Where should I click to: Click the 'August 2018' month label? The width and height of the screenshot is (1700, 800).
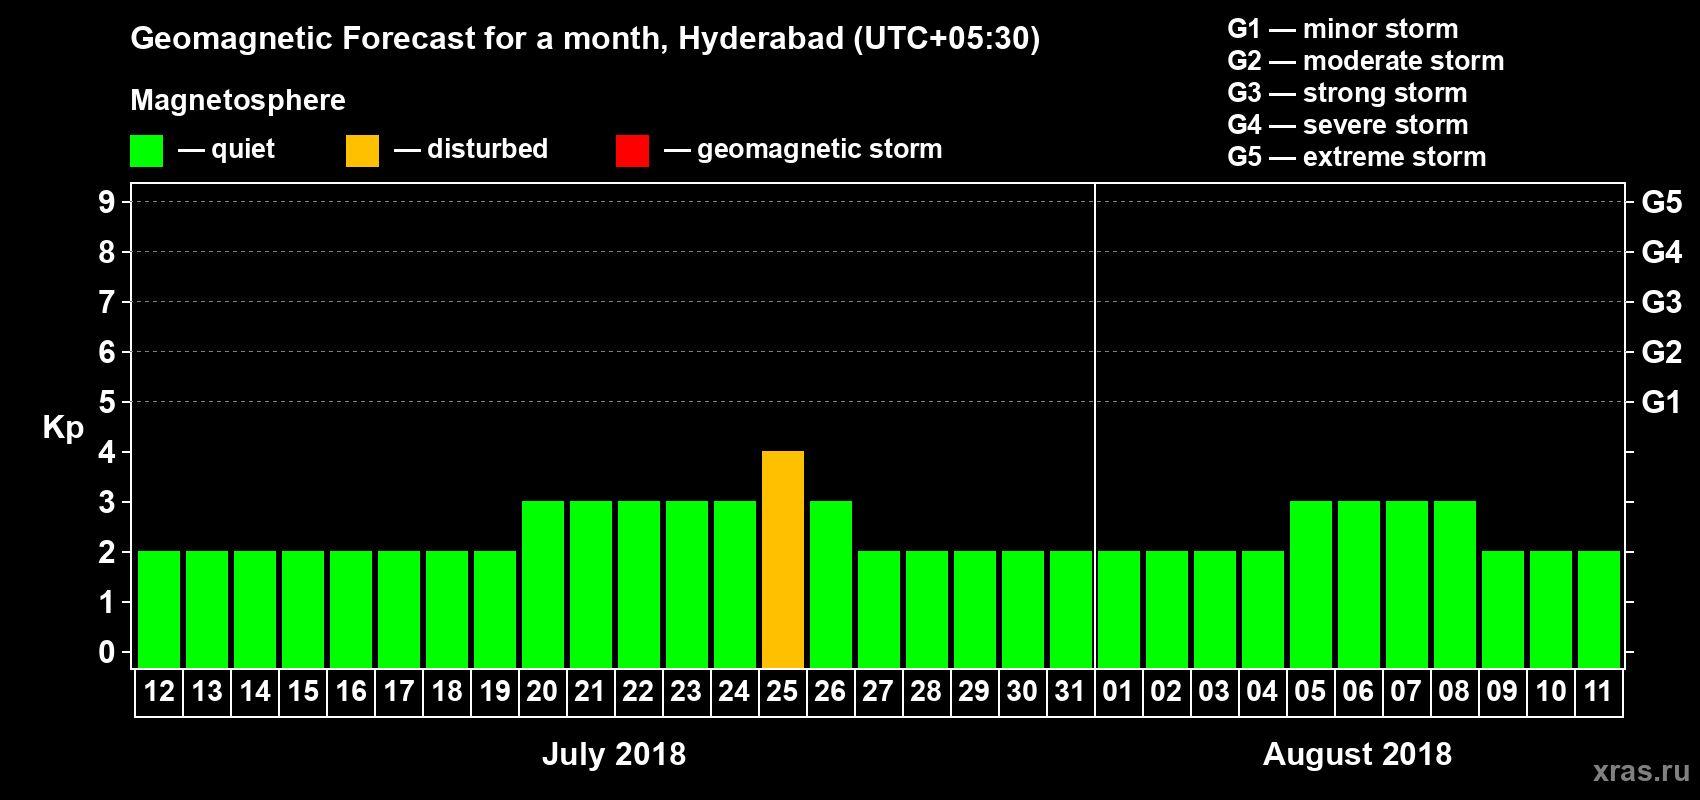1358,754
